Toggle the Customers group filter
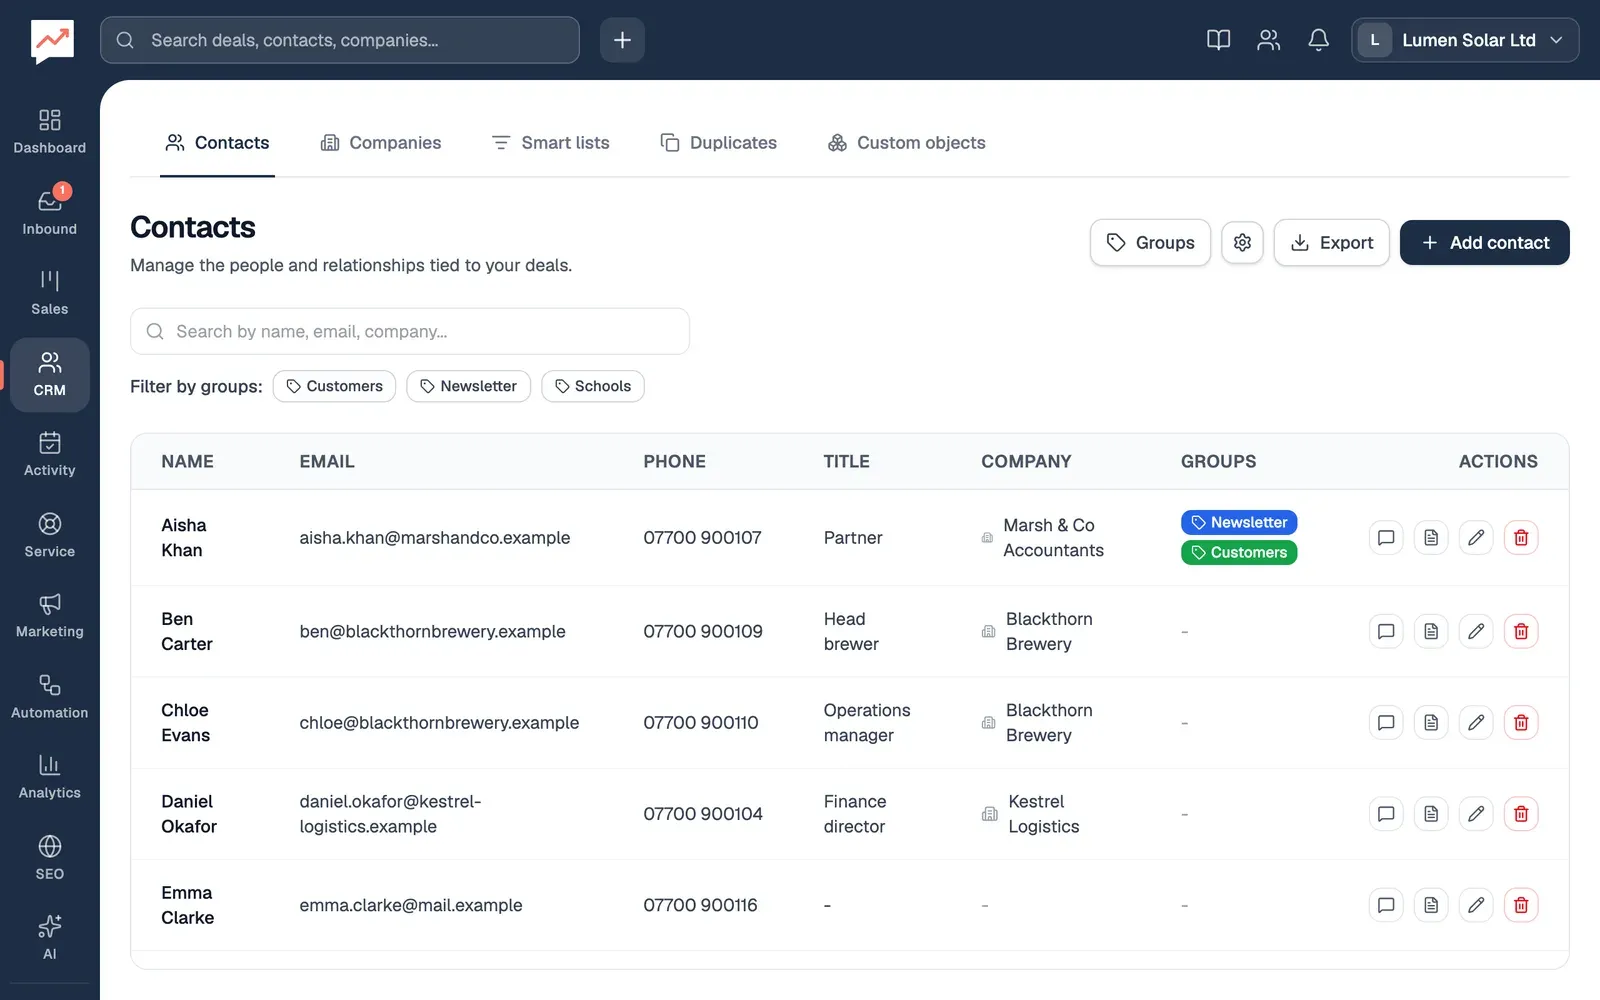Image resolution: width=1600 pixels, height=1000 pixels. point(334,386)
